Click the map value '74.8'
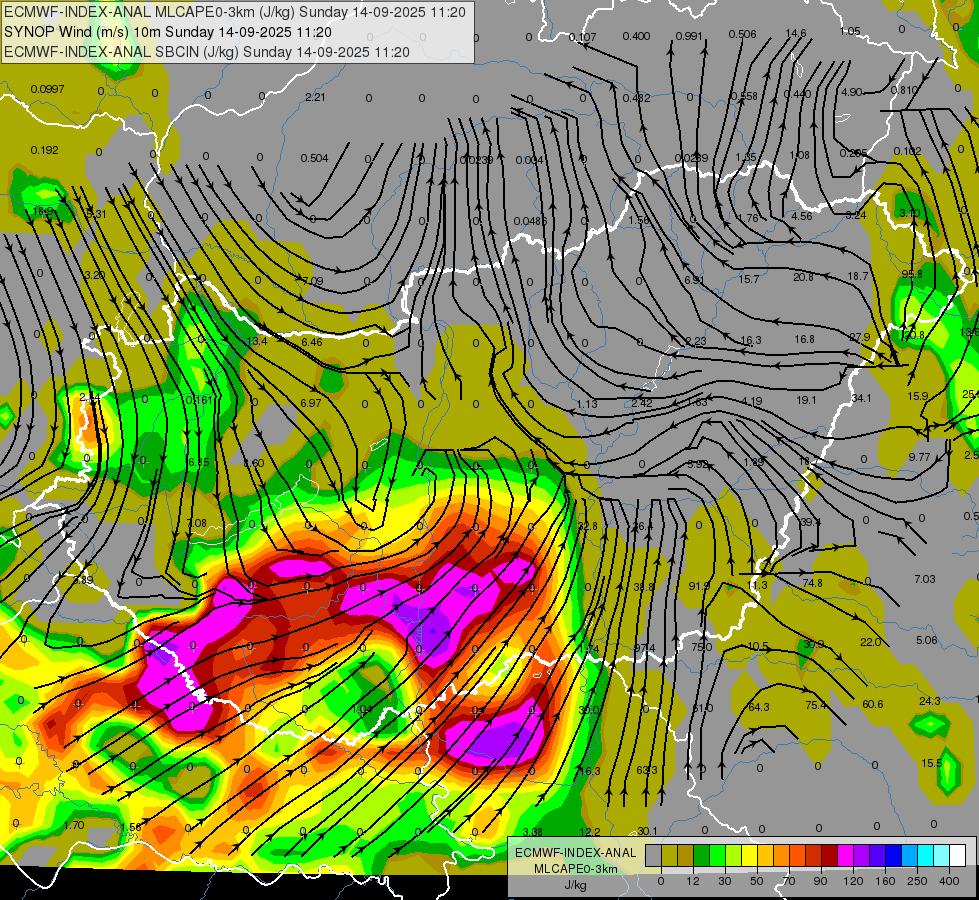979x900 pixels. pyautogui.click(x=812, y=583)
